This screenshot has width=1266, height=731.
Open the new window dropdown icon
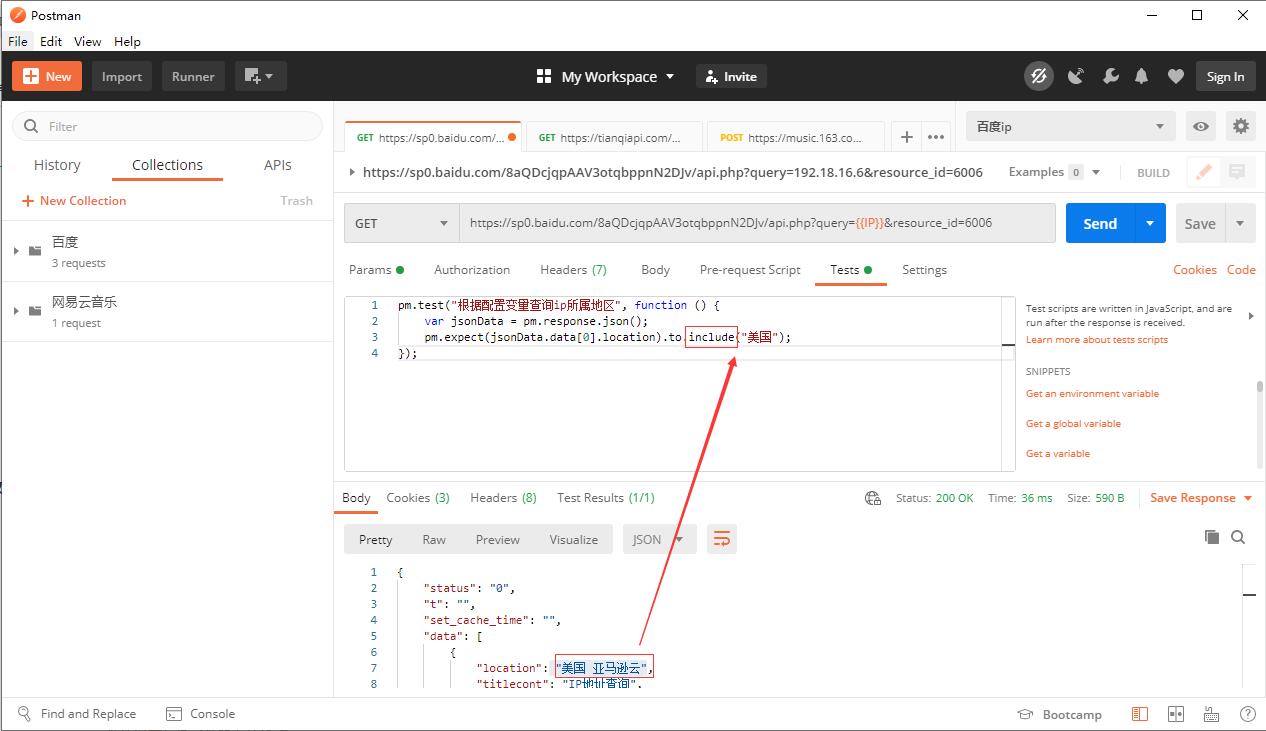click(x=260, y=76)
